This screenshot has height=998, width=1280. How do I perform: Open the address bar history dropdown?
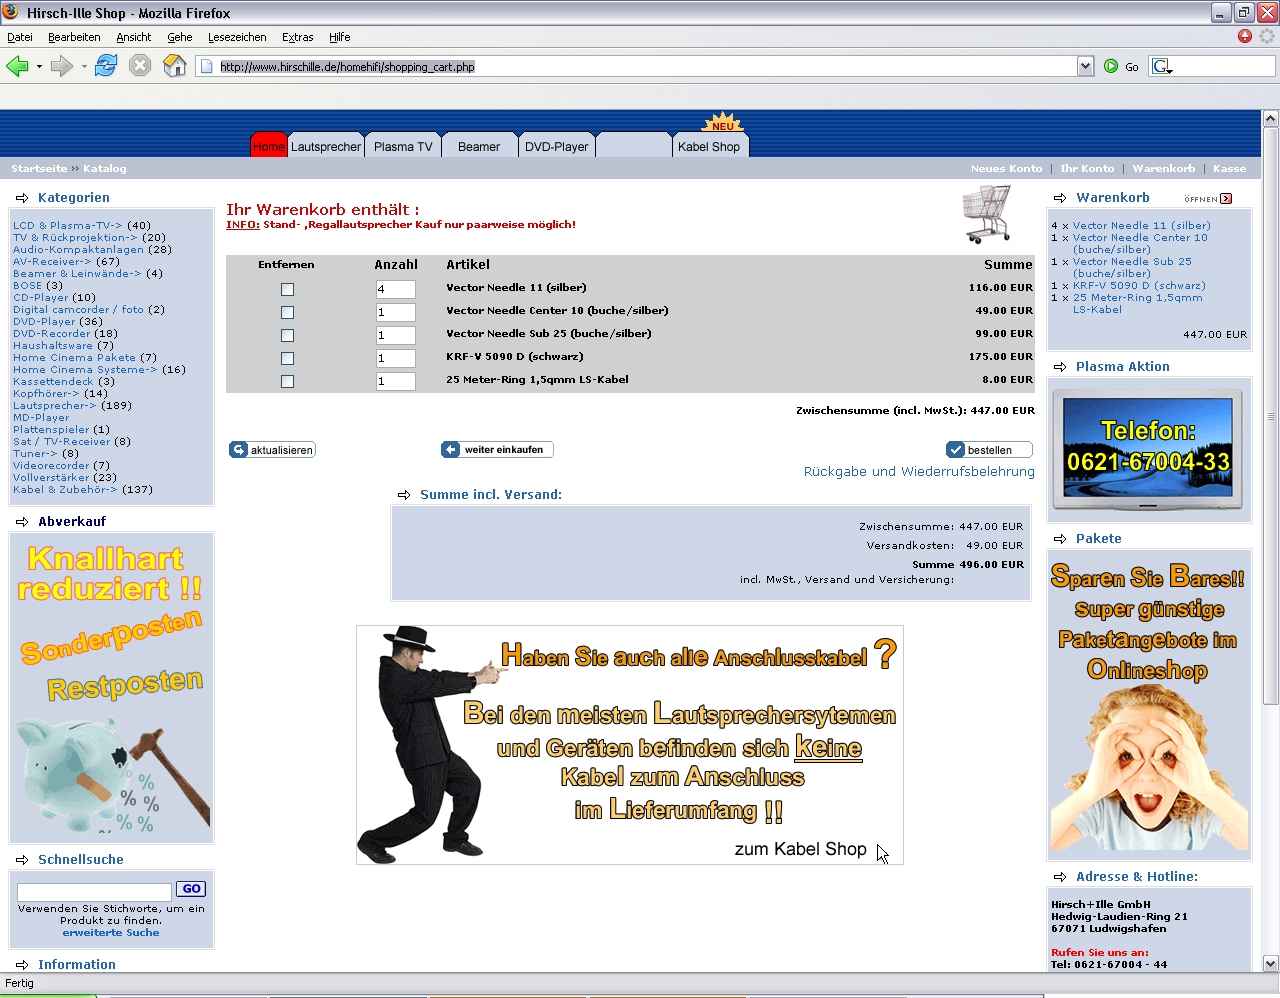click(1085, 66)
